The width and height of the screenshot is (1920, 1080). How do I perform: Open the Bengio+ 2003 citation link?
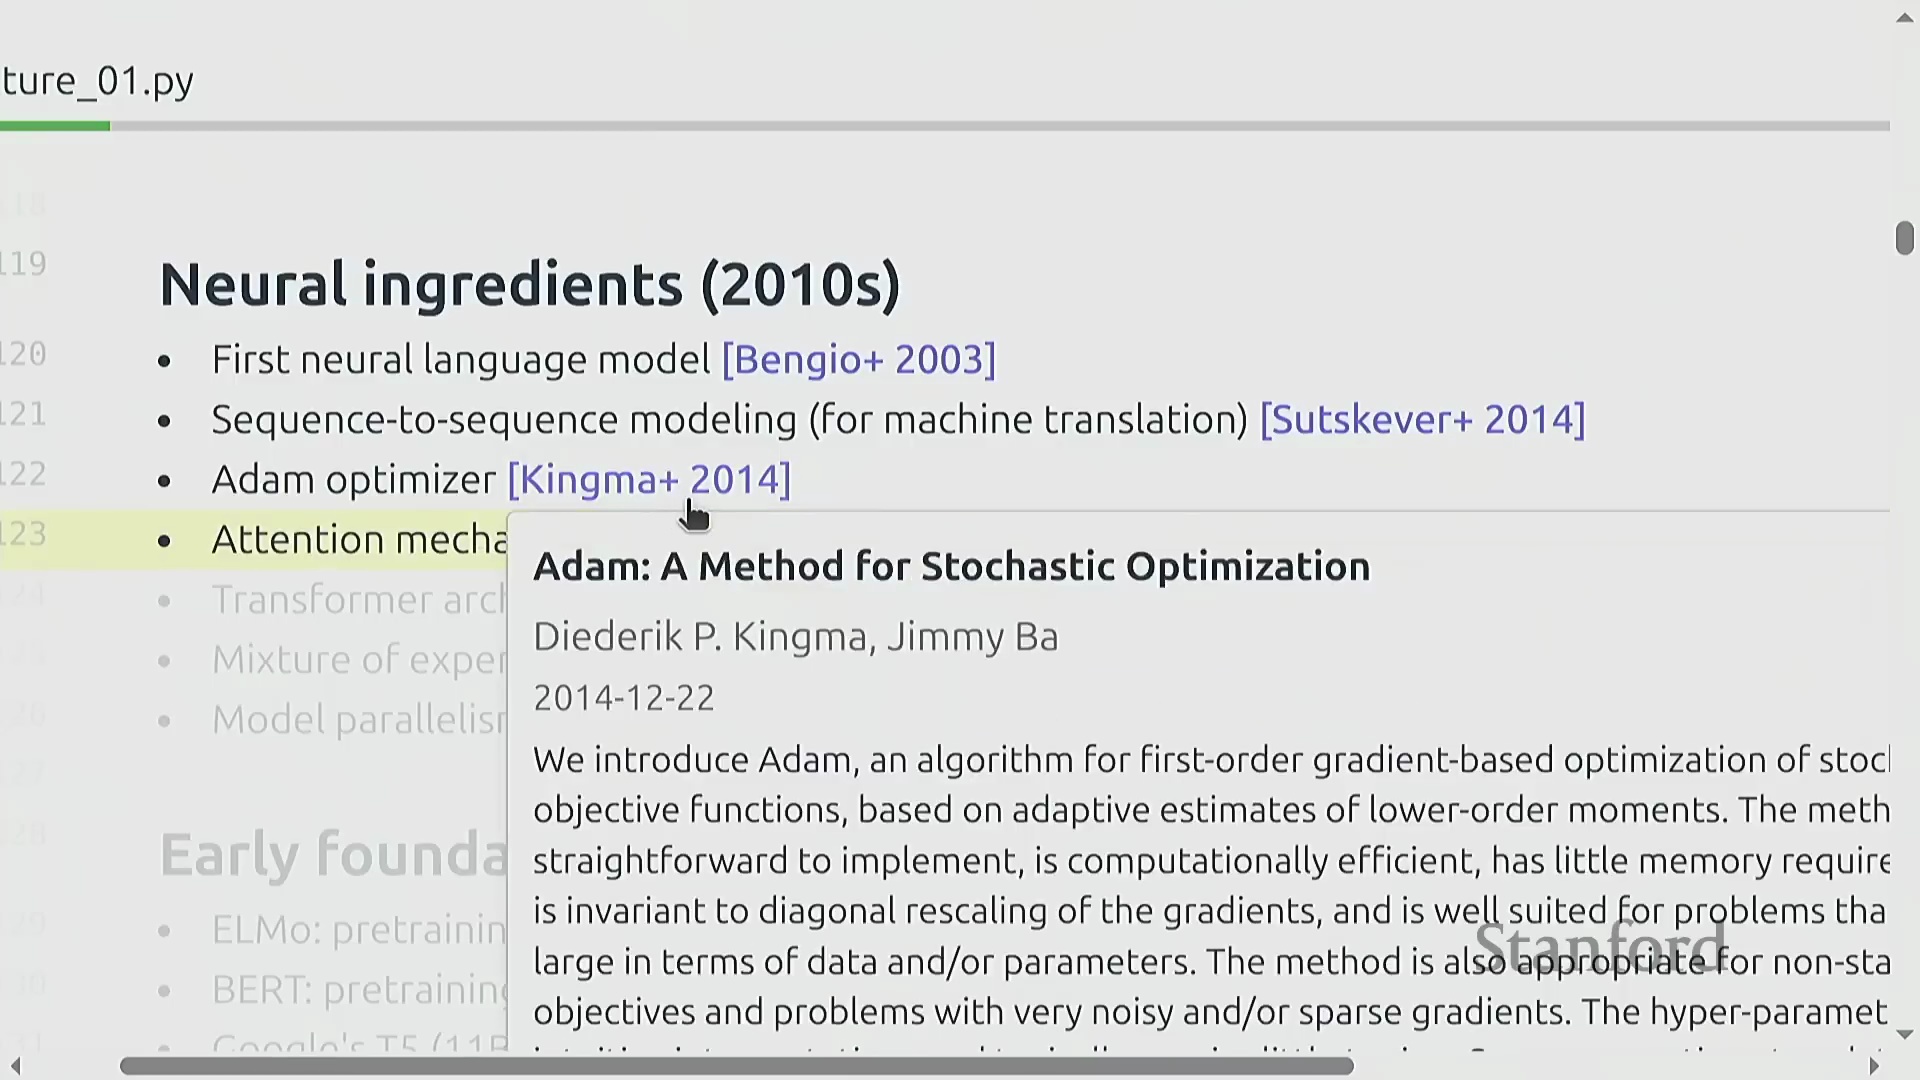tap(858, 360)
